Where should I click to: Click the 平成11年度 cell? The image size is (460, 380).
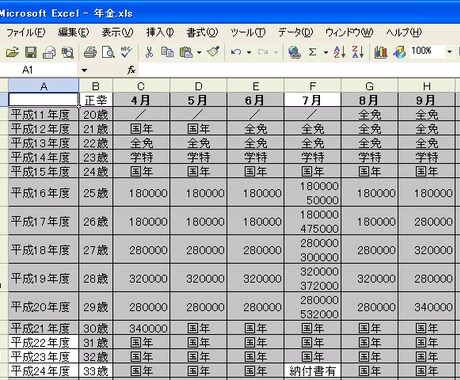(x=44, y=114)
